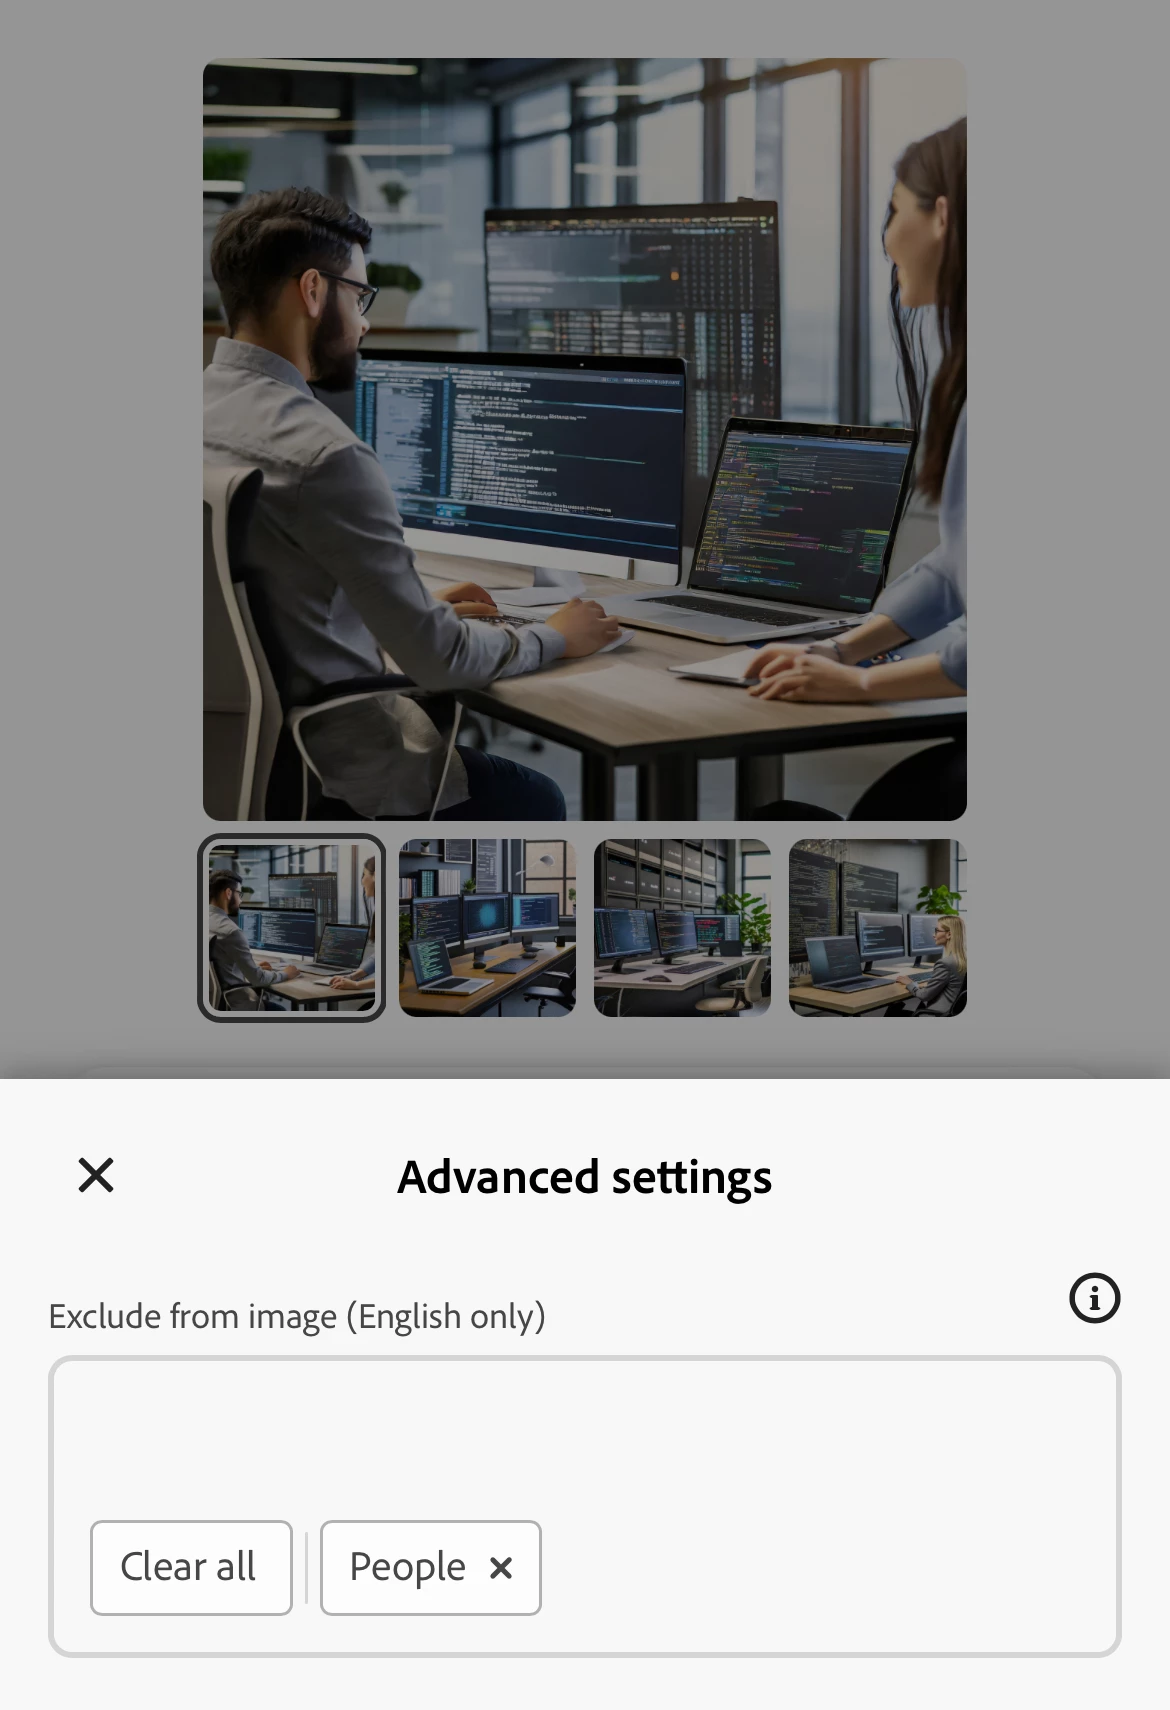Click the Clear all button
The width and height of the screenshot is (1170, 1710).
point(191,1567)
